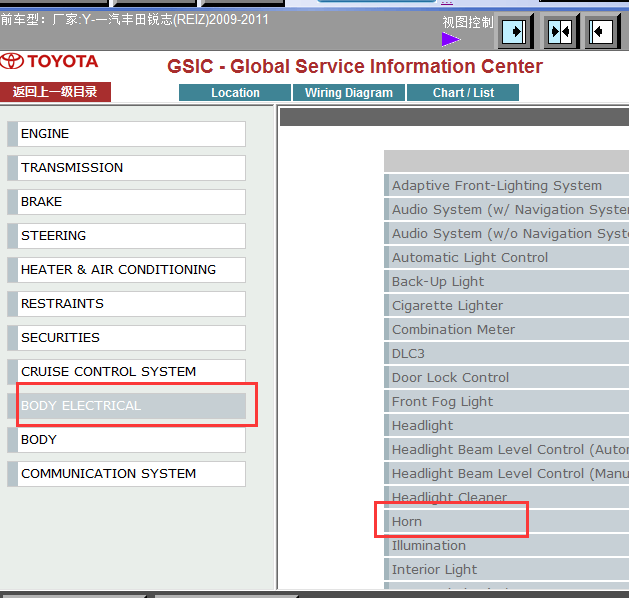Screen dimensions: 629x598
Task: Open the Combination Meter entry
Action: [x=507, y=330]
